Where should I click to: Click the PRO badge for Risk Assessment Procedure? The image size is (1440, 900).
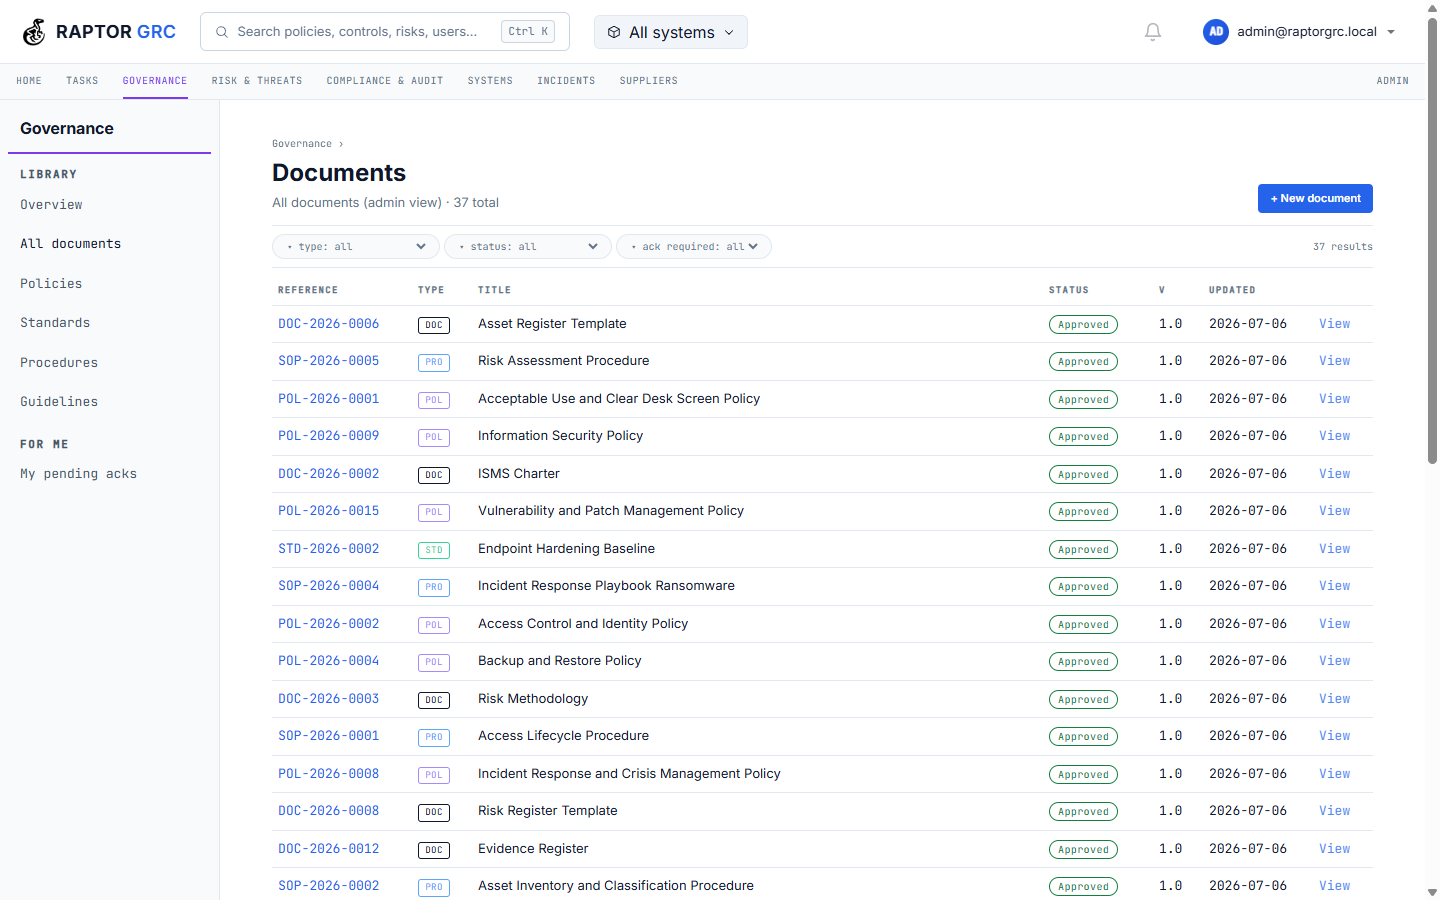coord(434,362)
